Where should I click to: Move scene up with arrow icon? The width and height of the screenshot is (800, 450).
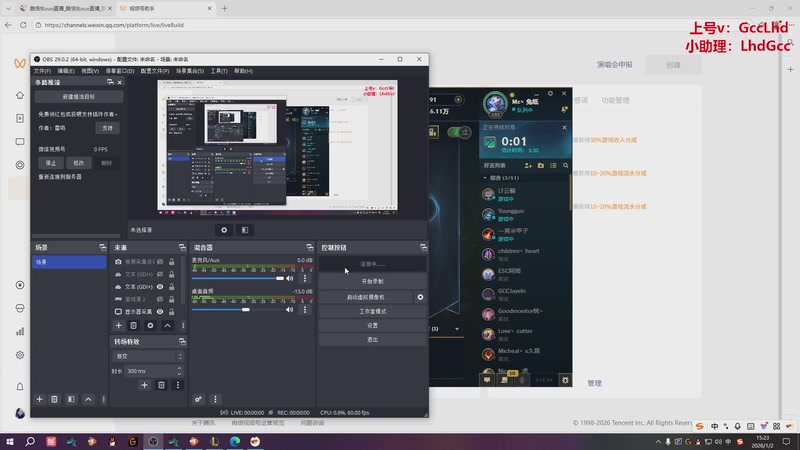88,399
